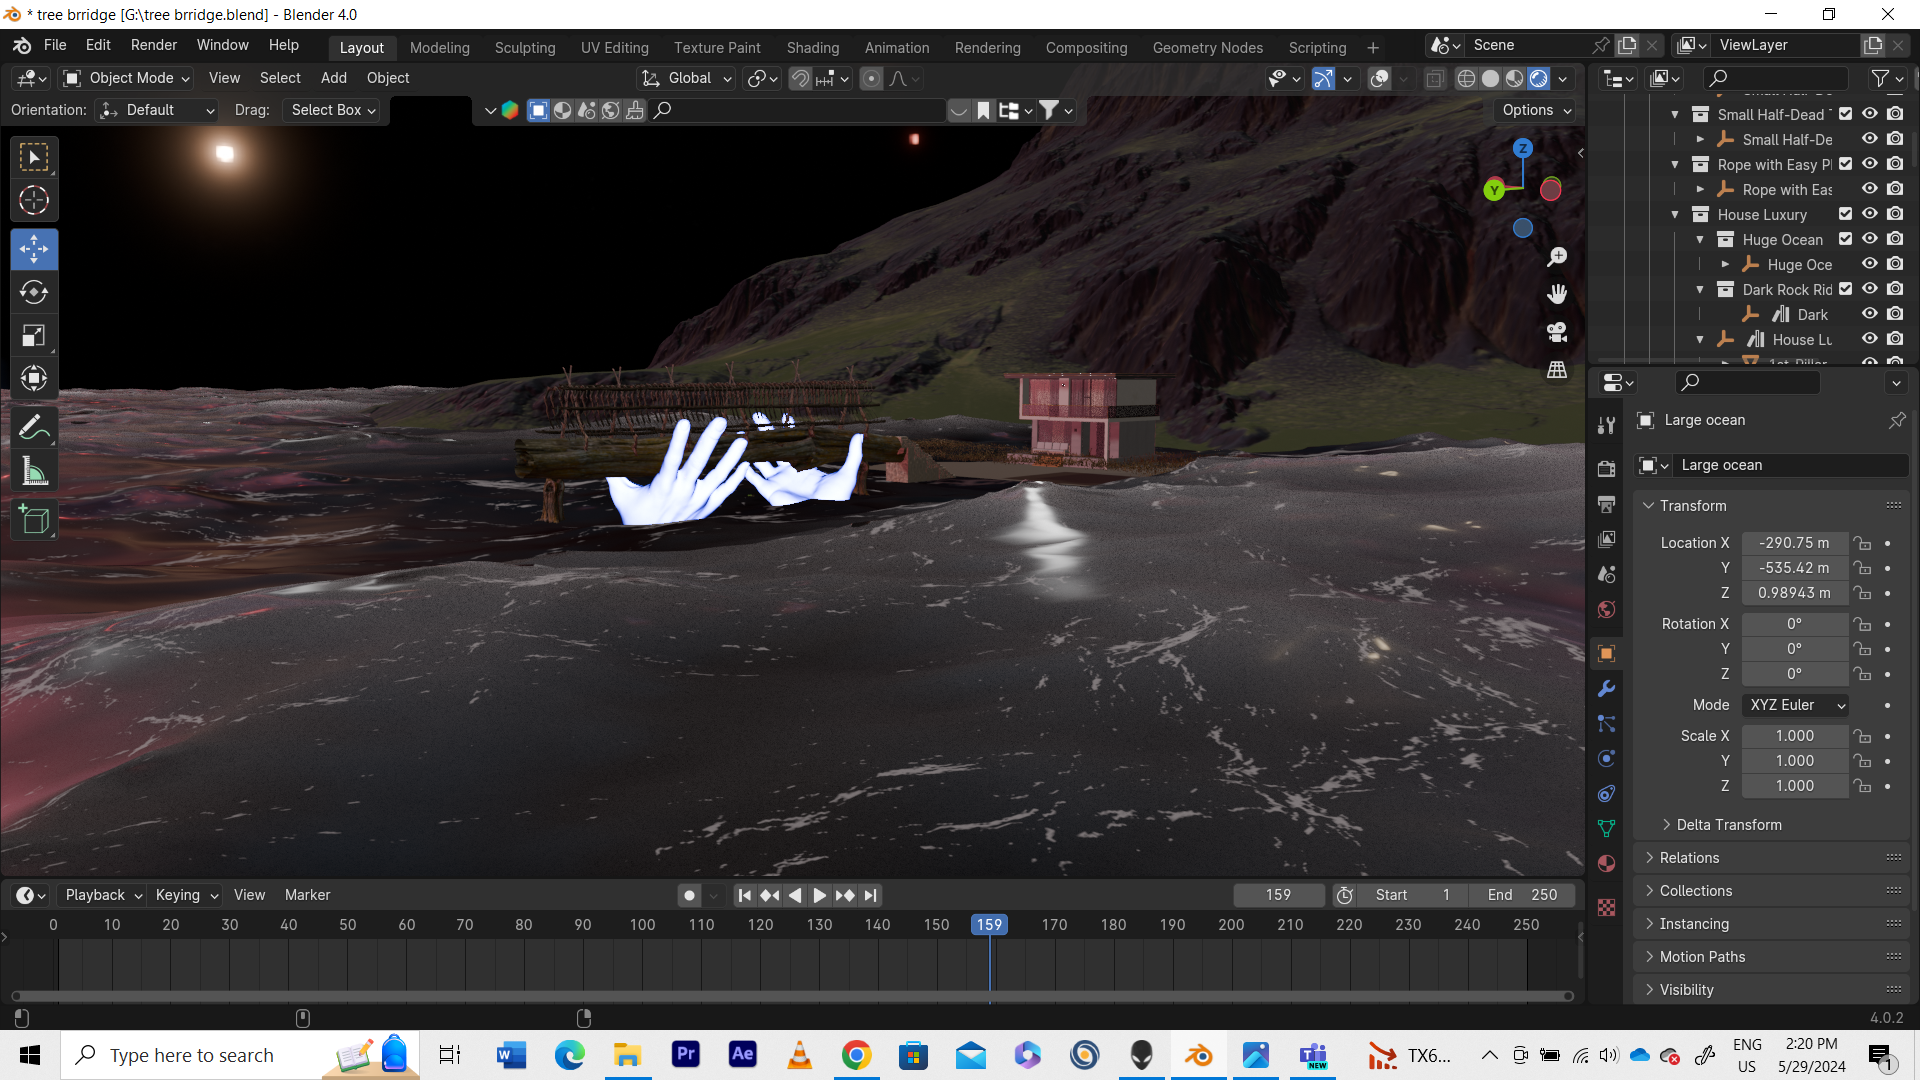Pick the Scale tool

point(34,335)
